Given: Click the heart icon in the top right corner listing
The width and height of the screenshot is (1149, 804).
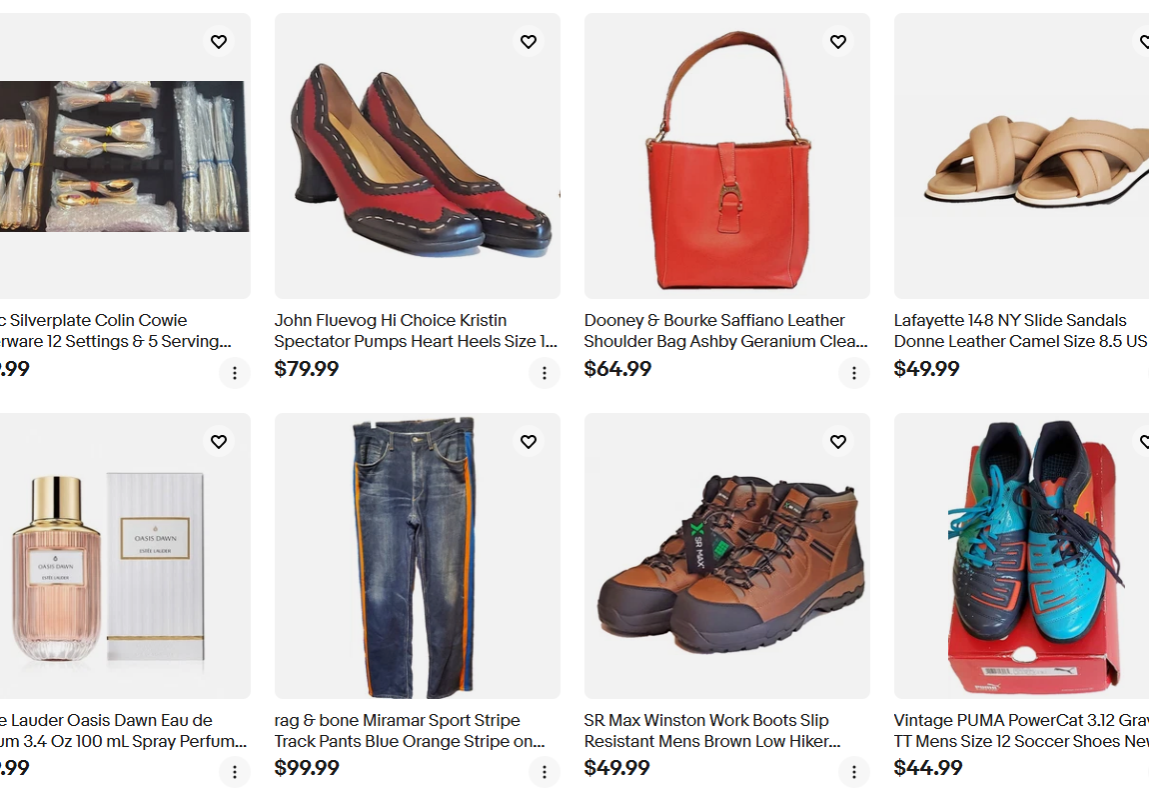Looking at the screenshot, I should 1143,41.
